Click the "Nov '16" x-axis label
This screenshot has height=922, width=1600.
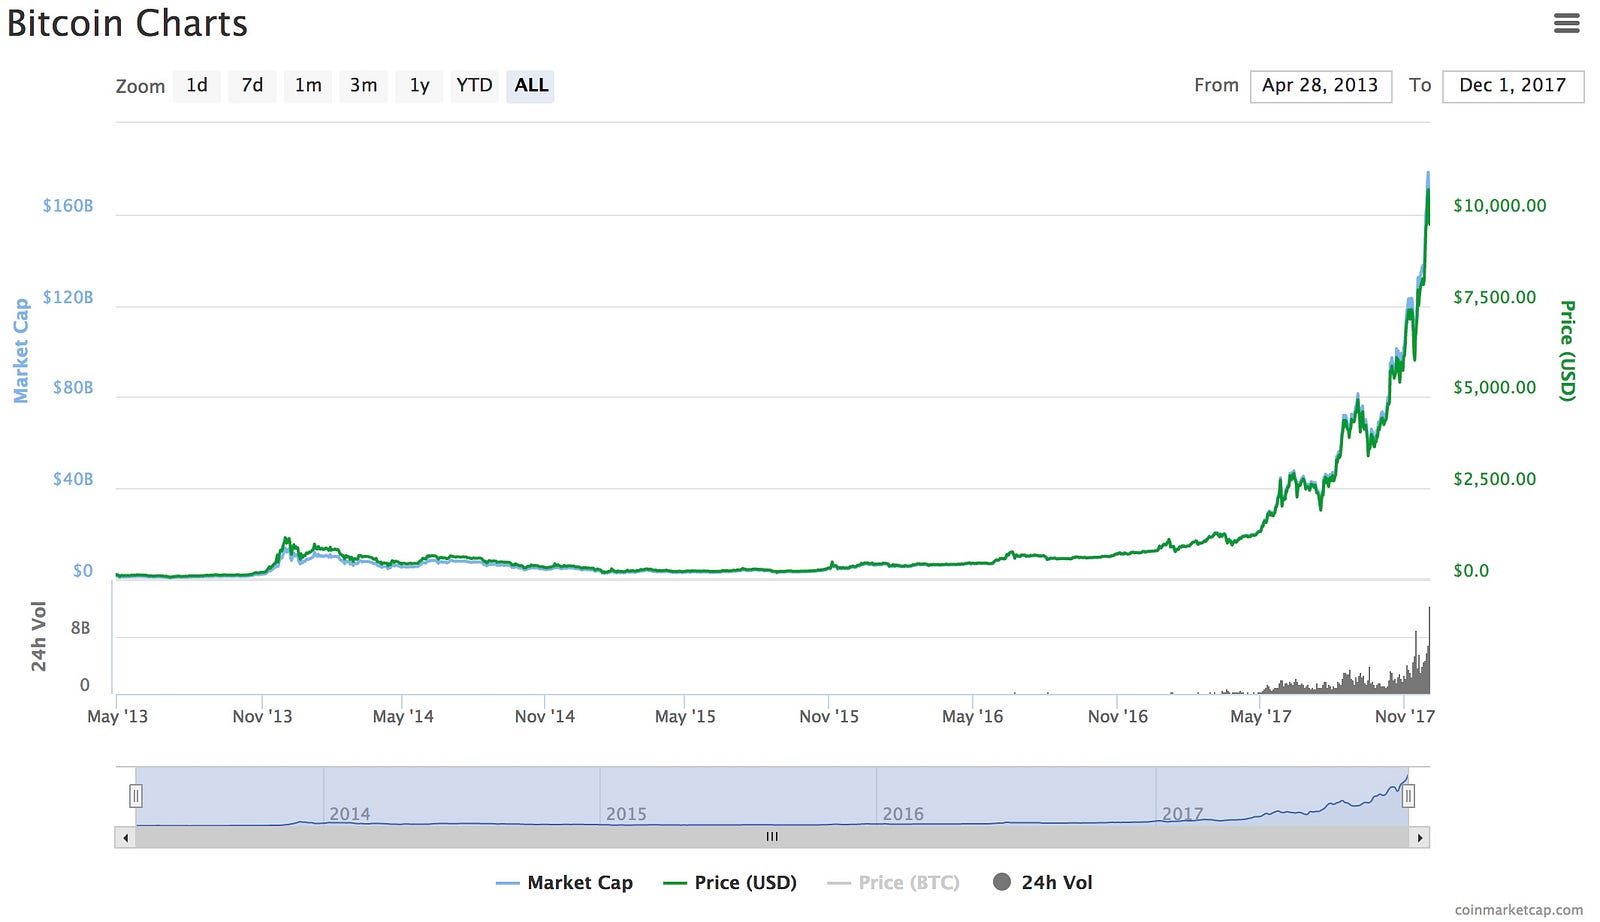pos(1118,716)
